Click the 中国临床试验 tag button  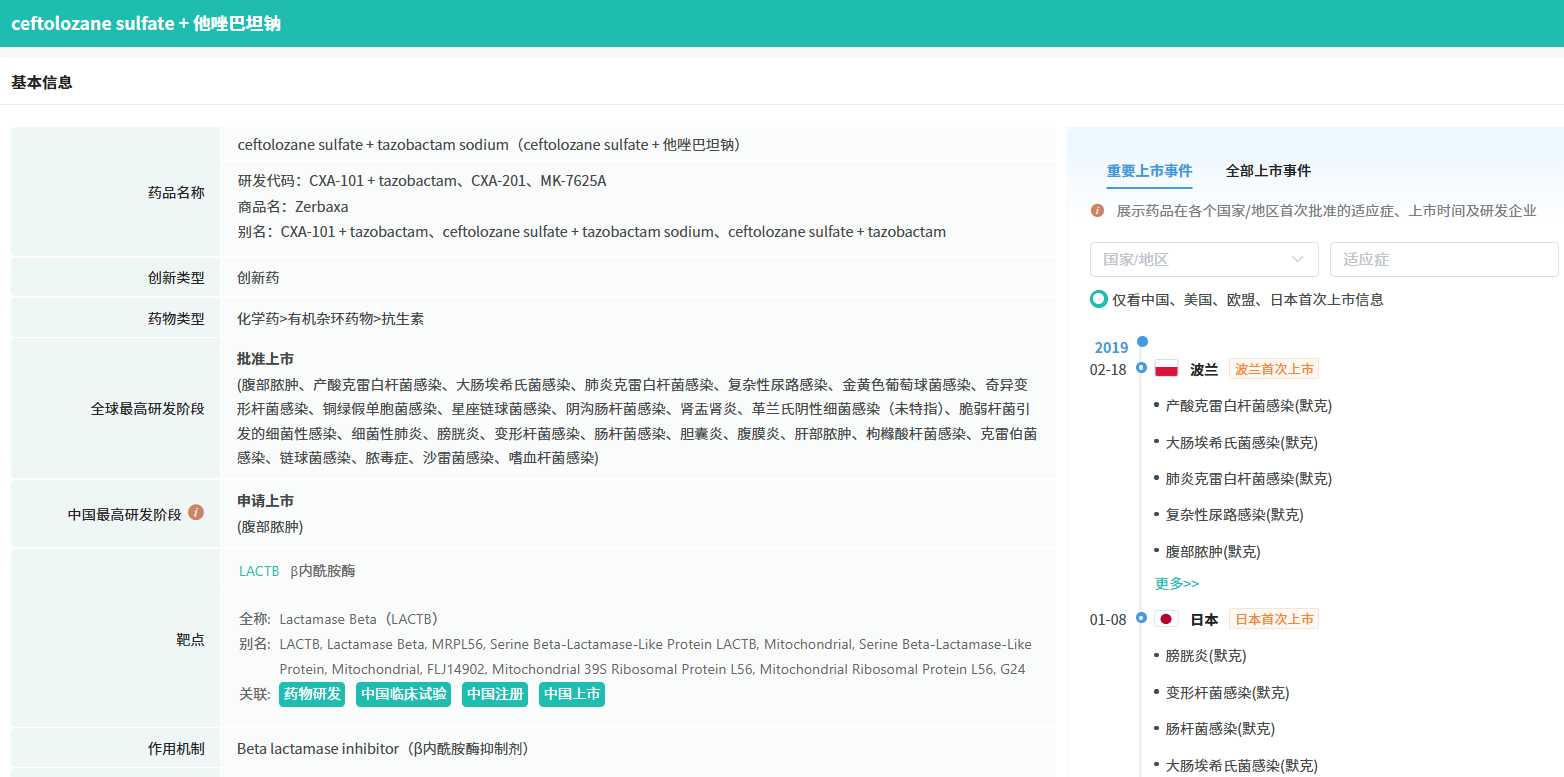(x=404, y=694)
